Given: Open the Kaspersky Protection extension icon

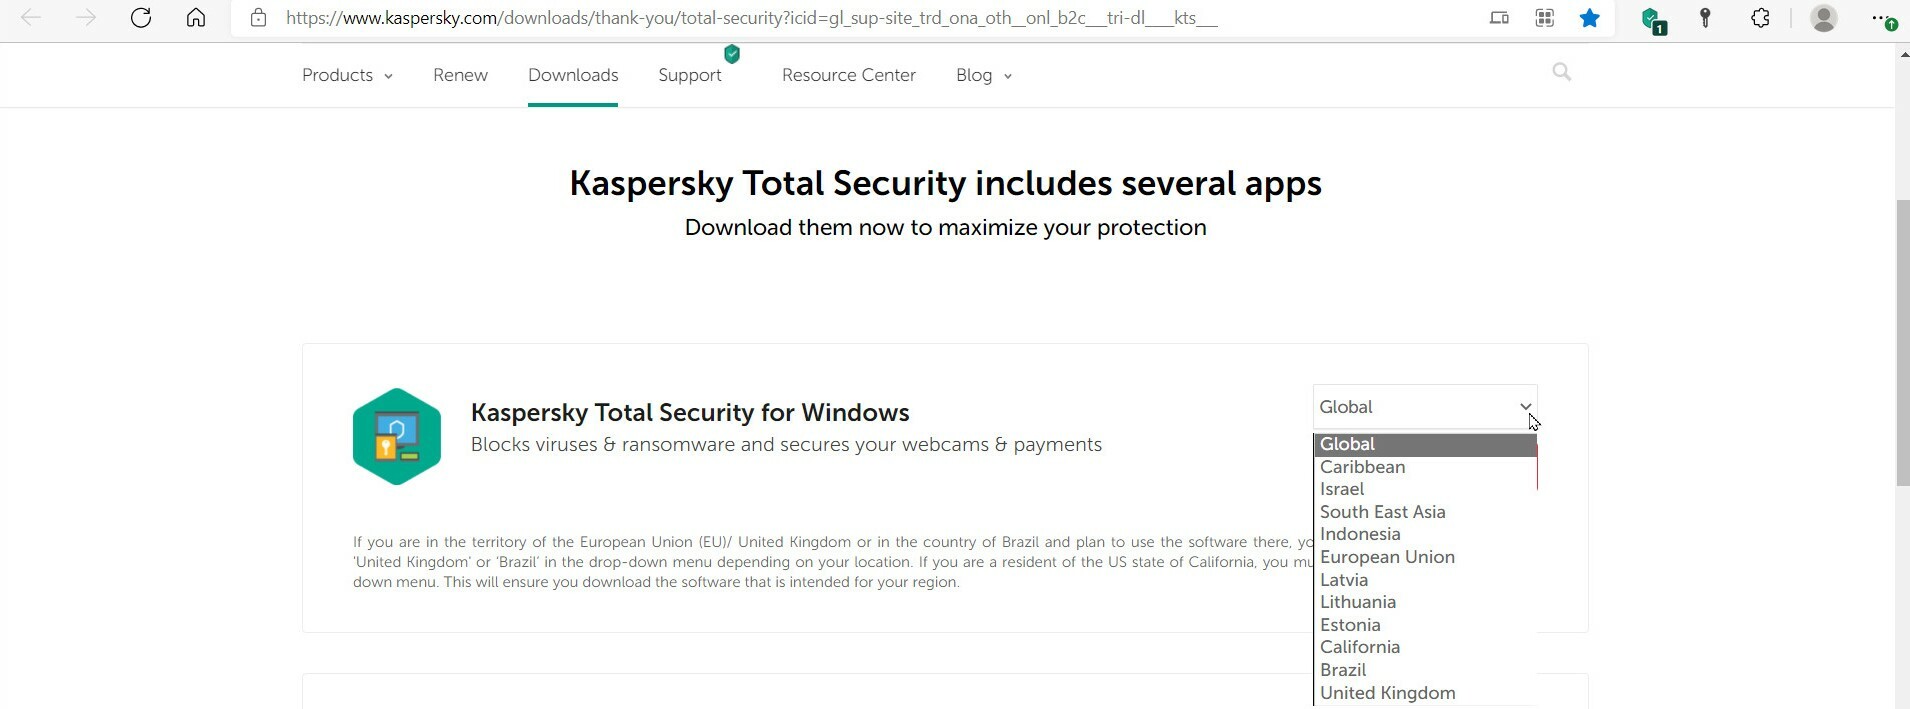Looking at the screenshot, I should tap(1652, 20).
